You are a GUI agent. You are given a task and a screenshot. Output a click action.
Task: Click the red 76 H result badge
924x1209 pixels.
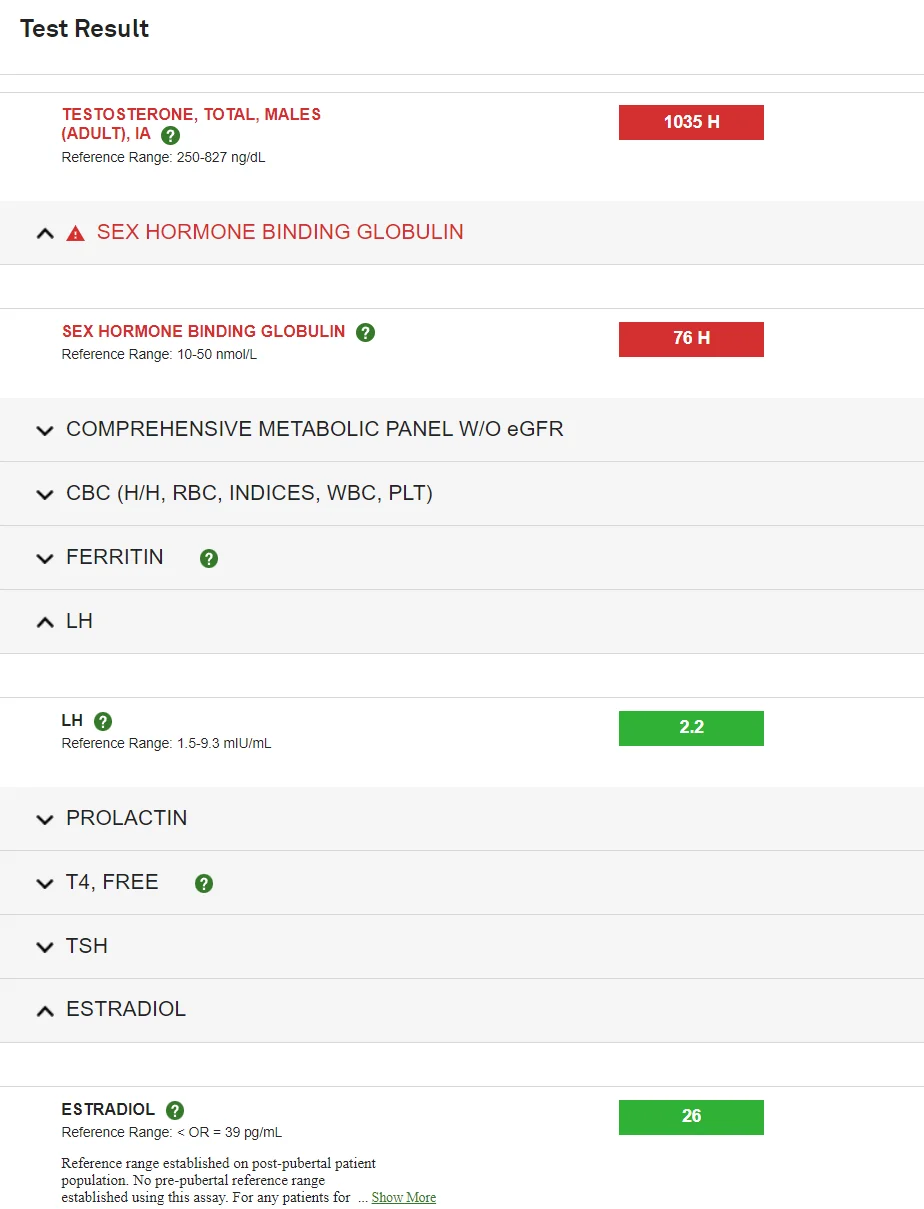tap(691, 339)
